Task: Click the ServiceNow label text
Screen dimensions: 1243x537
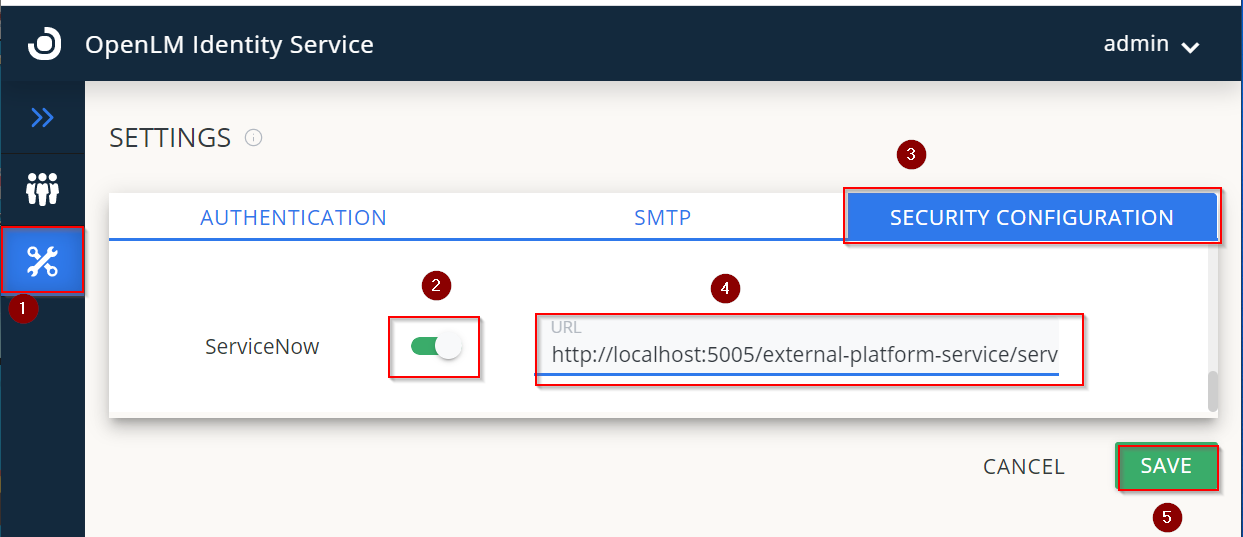Action: (x=262, y=347)
